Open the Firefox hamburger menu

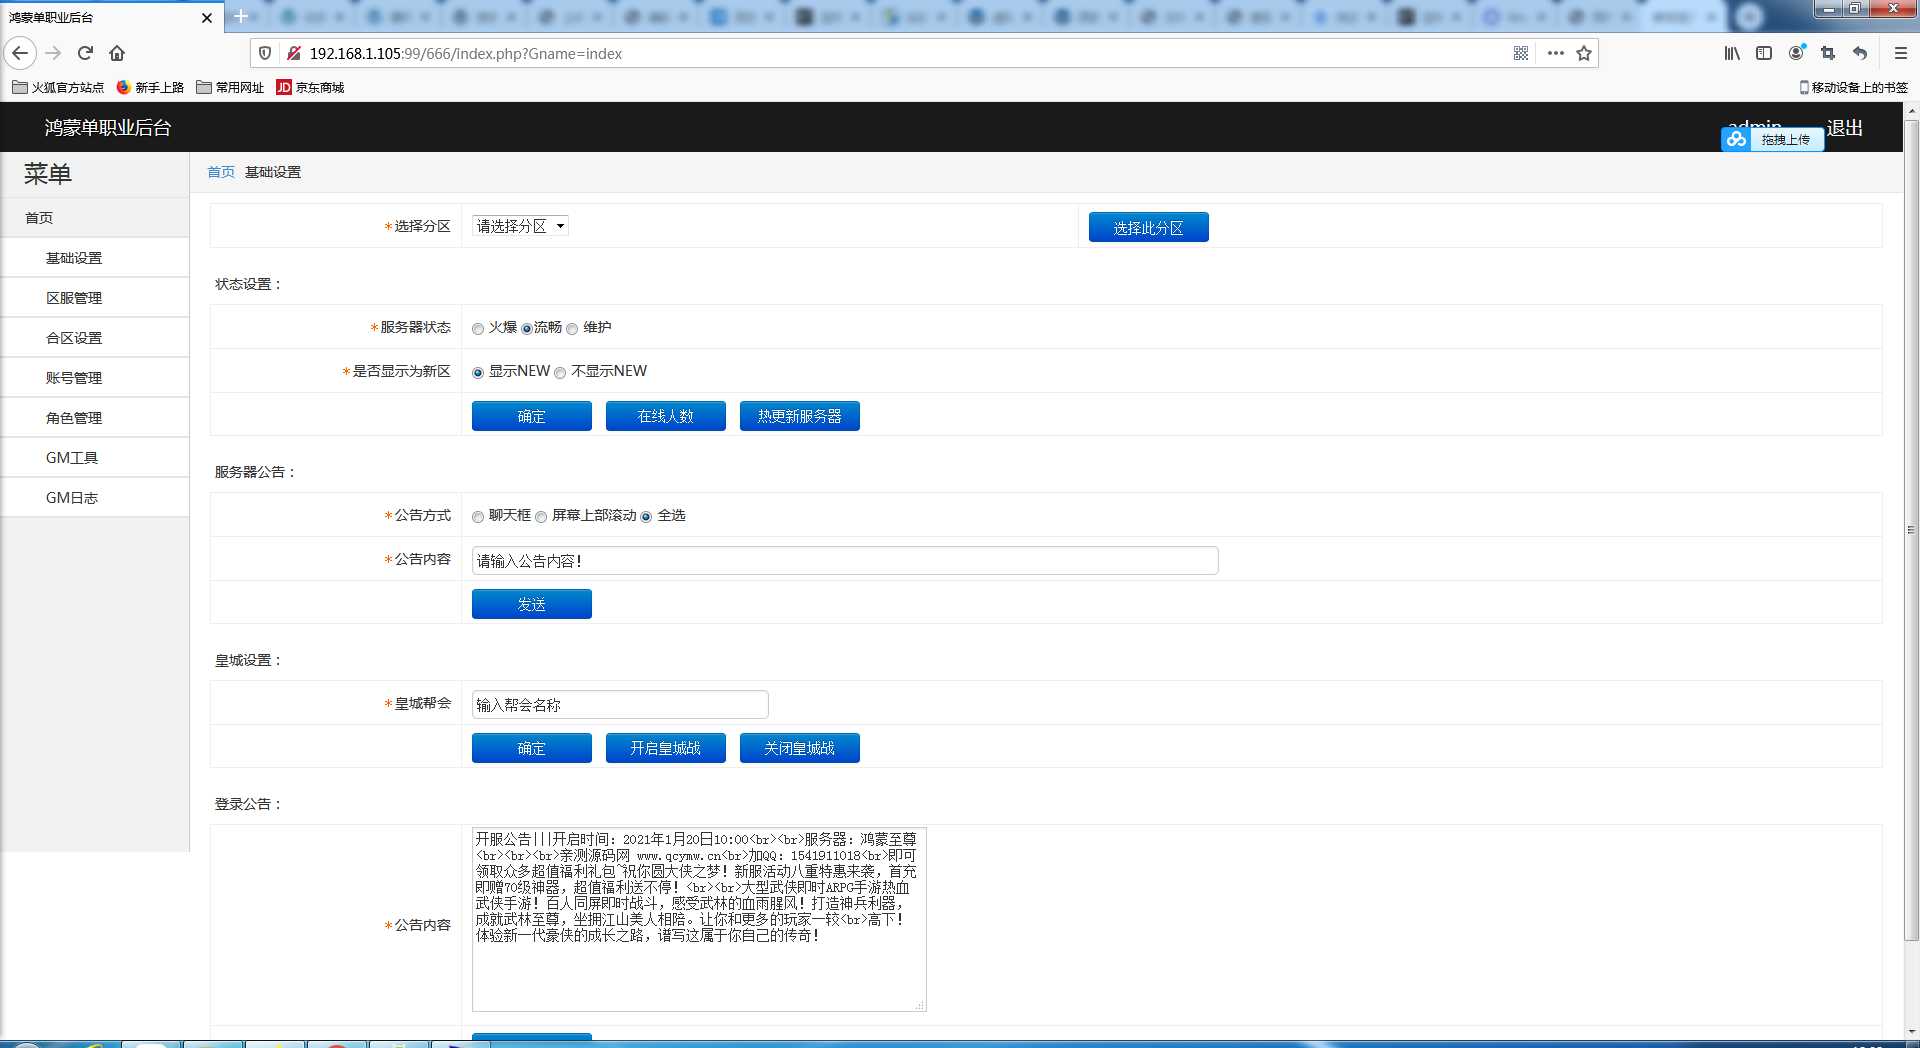pyautogui.click(x=1900, y=53)
